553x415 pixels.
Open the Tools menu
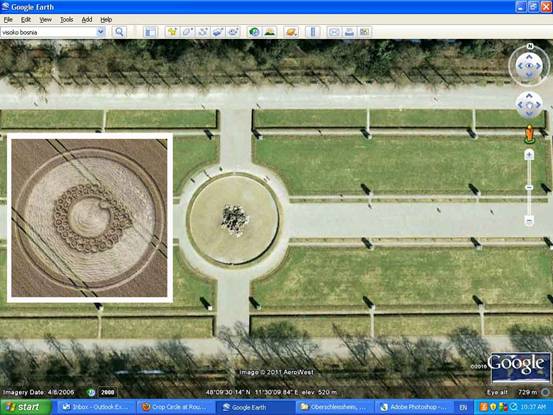click(66, 20)
